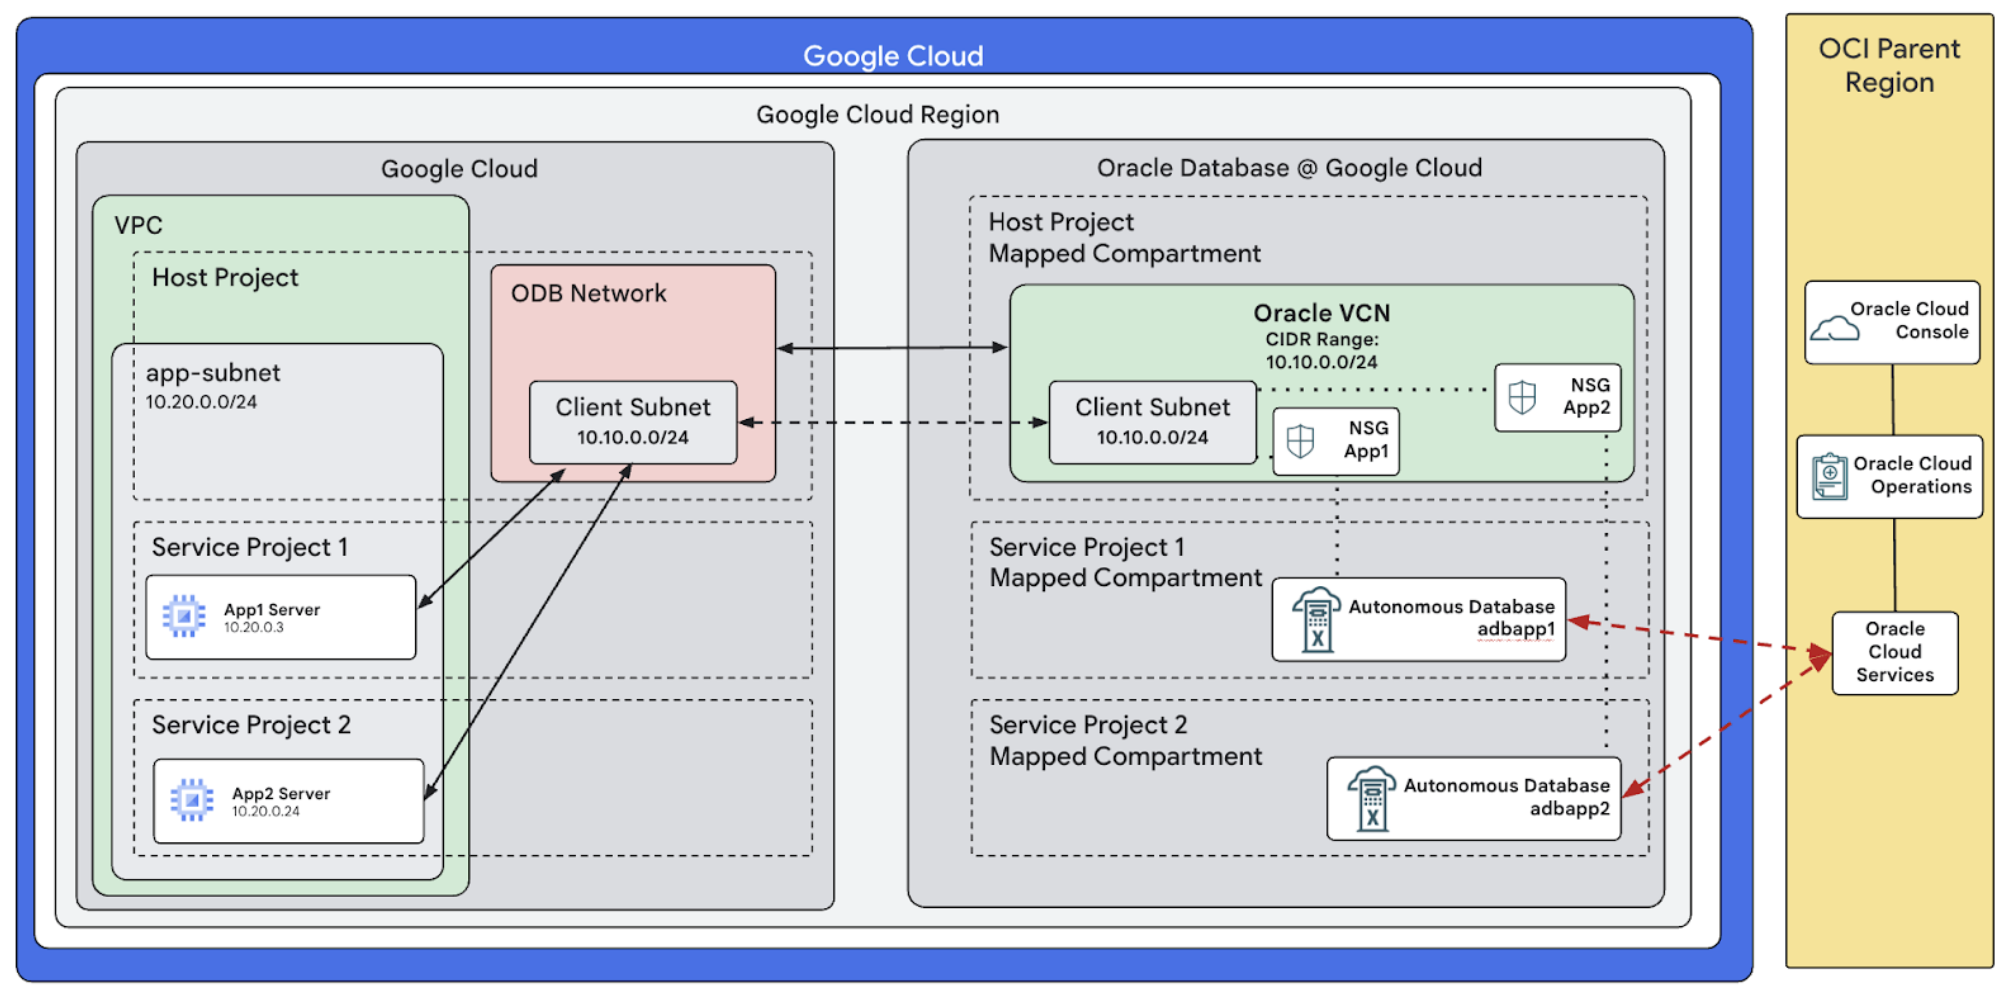This screenshot has height=987, width=2013.
Task: Click the Service Project 1 dashed box
Action: [250, 547]
